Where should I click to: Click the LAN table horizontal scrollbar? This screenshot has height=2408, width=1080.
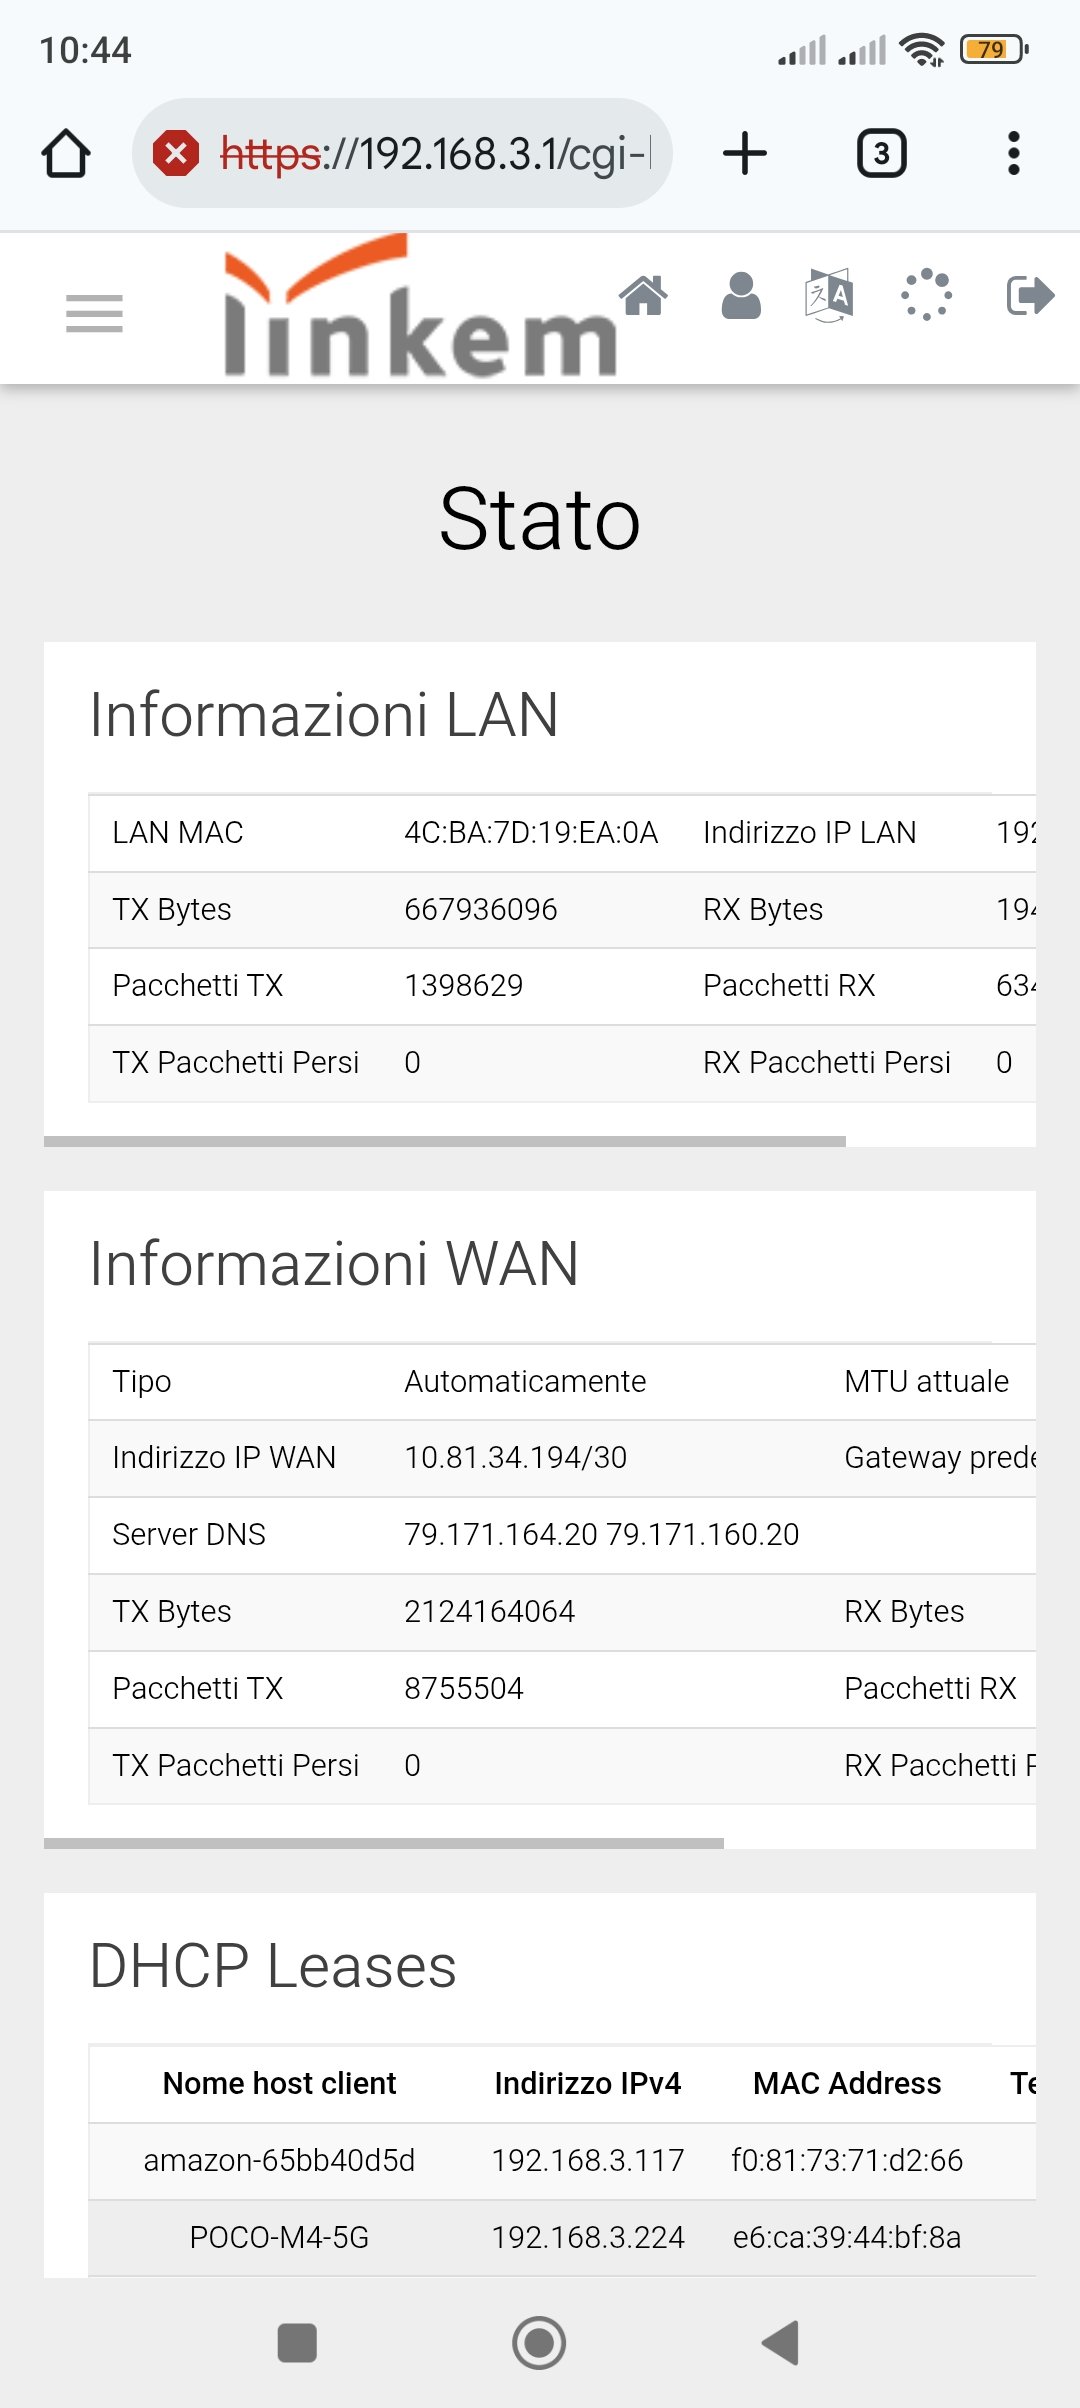point(445,1141)
